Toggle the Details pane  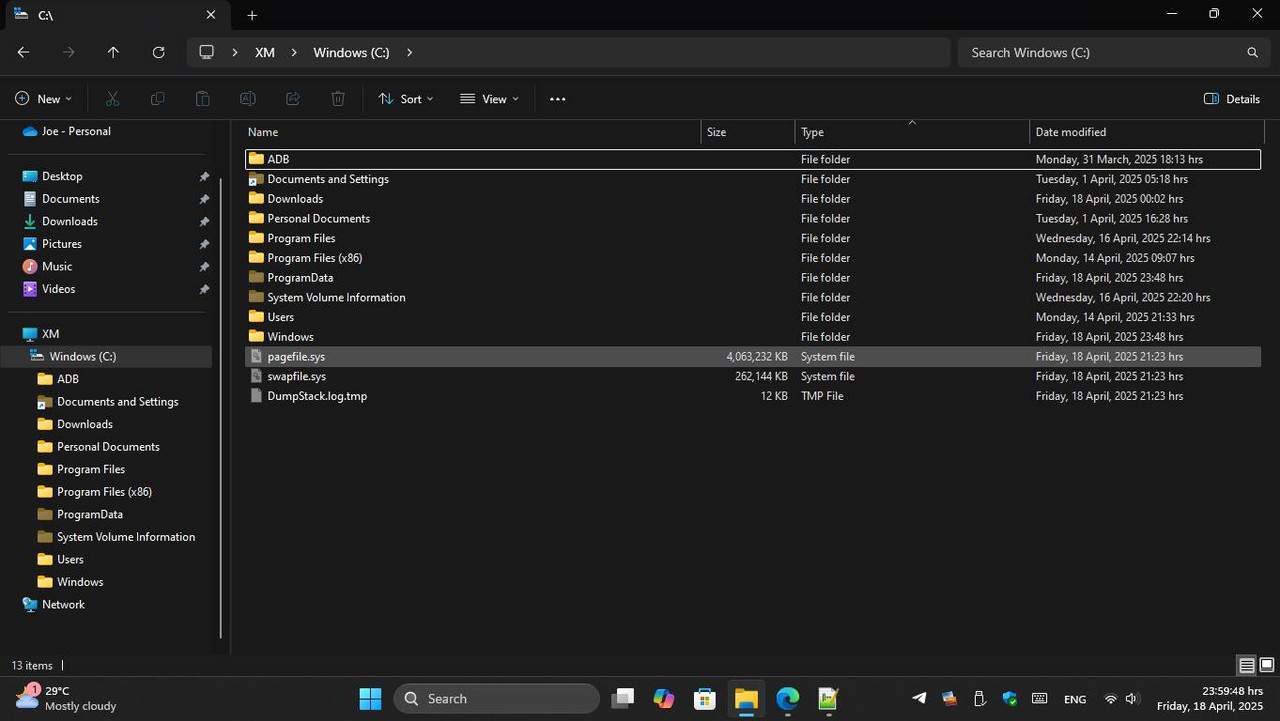(x=1232, y=99)
